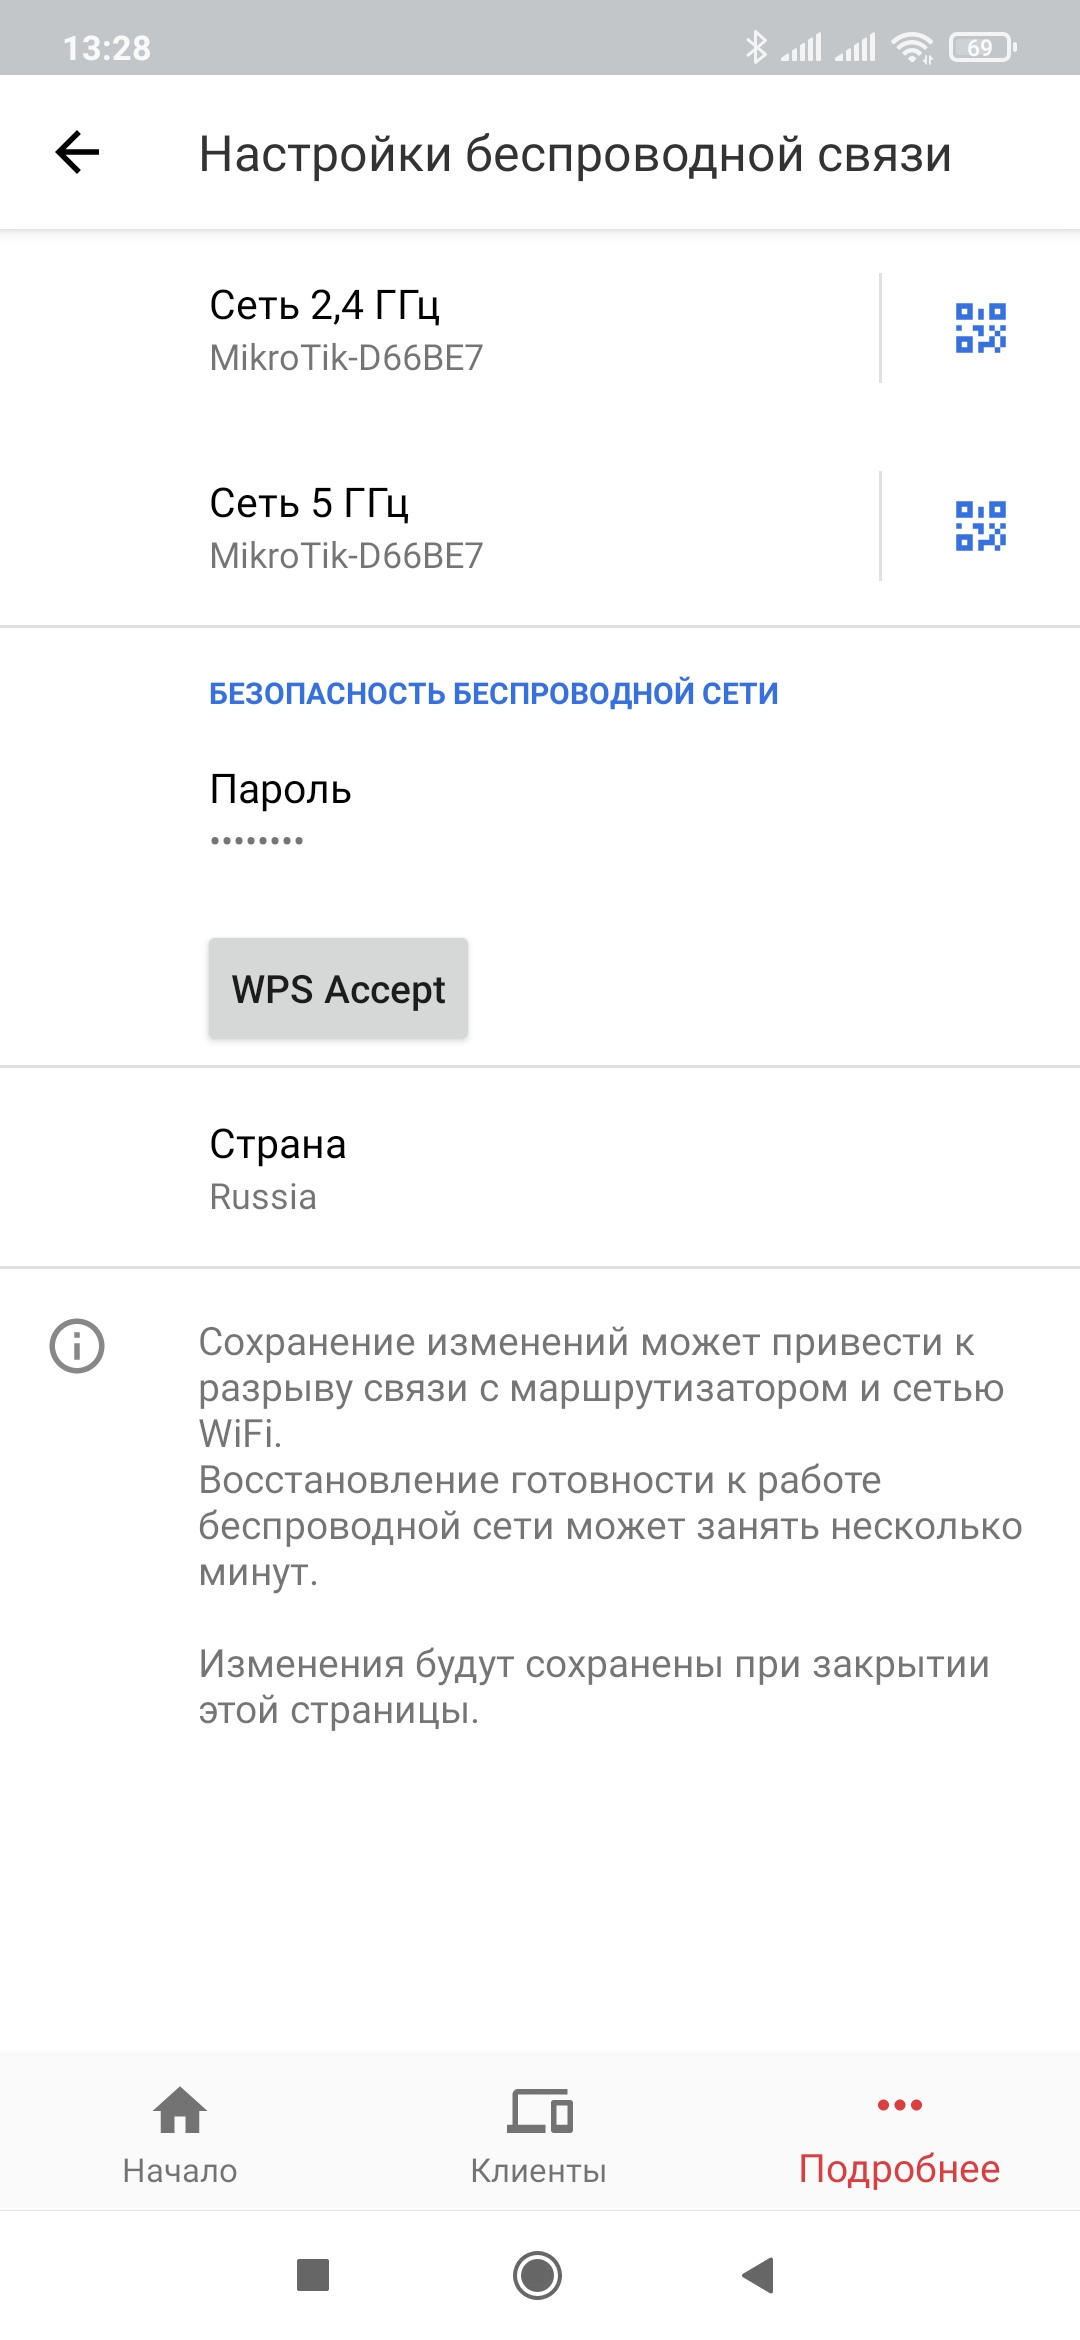1080x2340 pixels.
Task: Show QR code for 2.4 GHz network
Action: pyautogui.click(x=980, y=328)
